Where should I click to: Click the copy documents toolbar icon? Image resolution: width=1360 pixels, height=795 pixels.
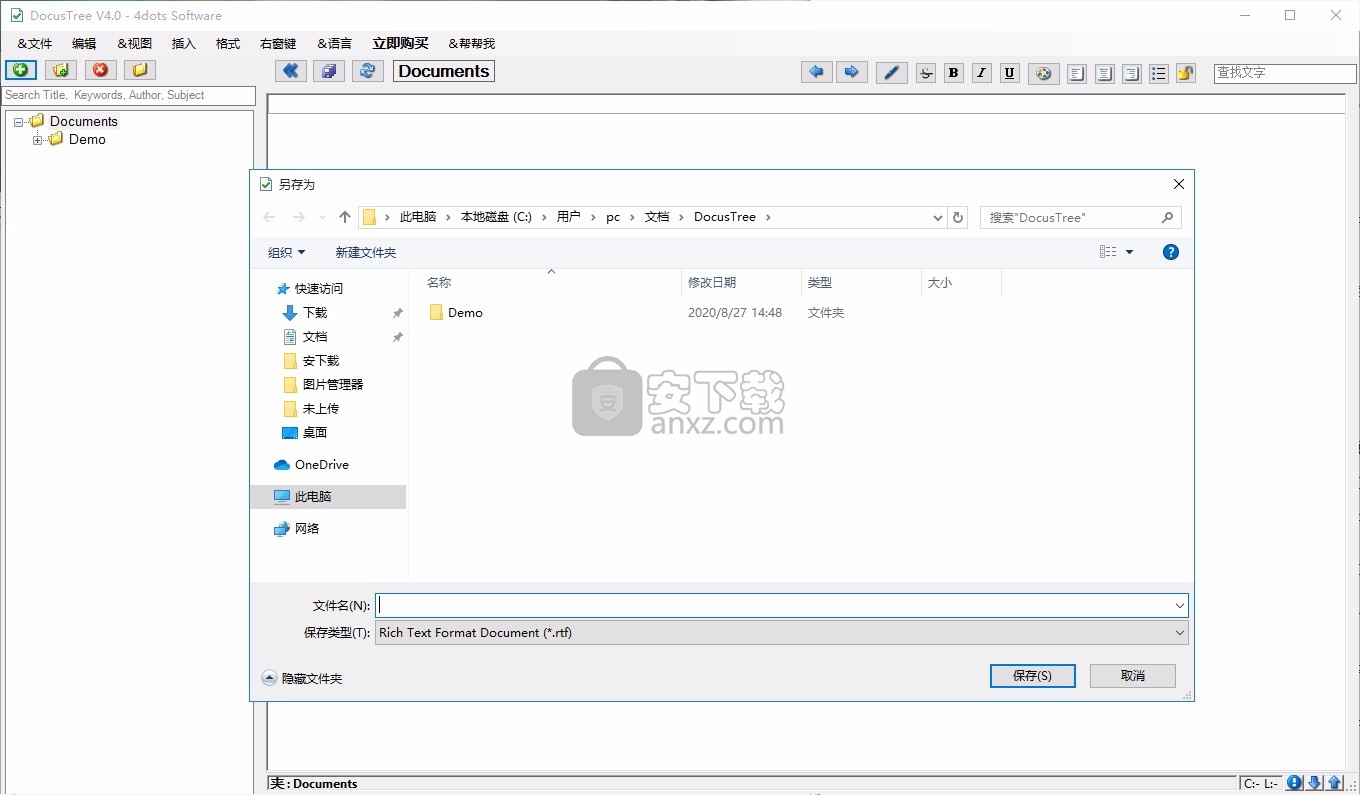pyautogui.click(x=329, y=71)
